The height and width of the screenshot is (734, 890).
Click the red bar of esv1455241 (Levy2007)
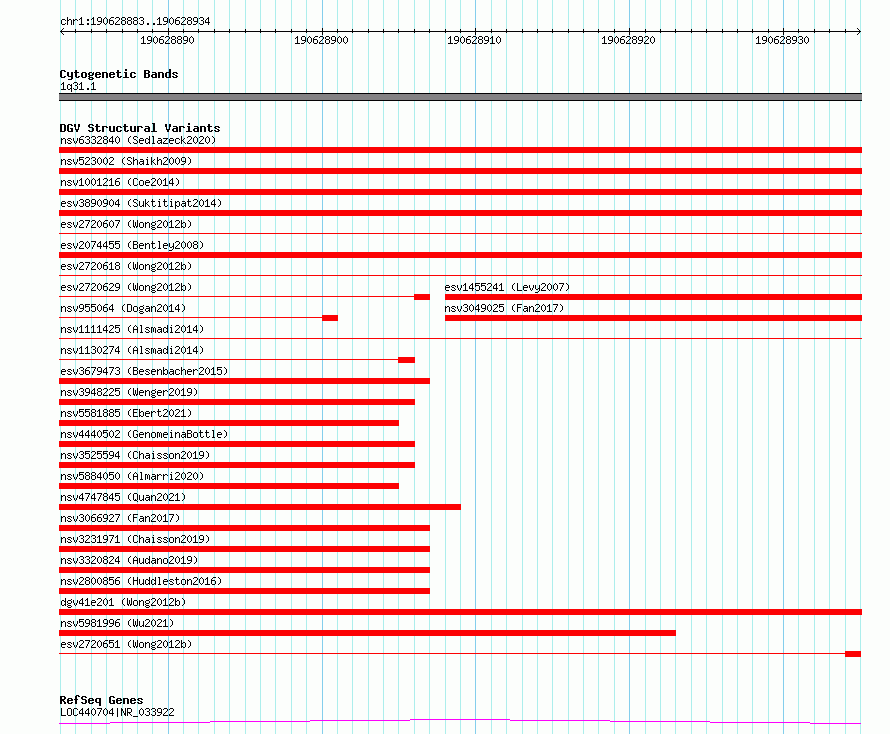pyautogui.click(x=653, y=297)
